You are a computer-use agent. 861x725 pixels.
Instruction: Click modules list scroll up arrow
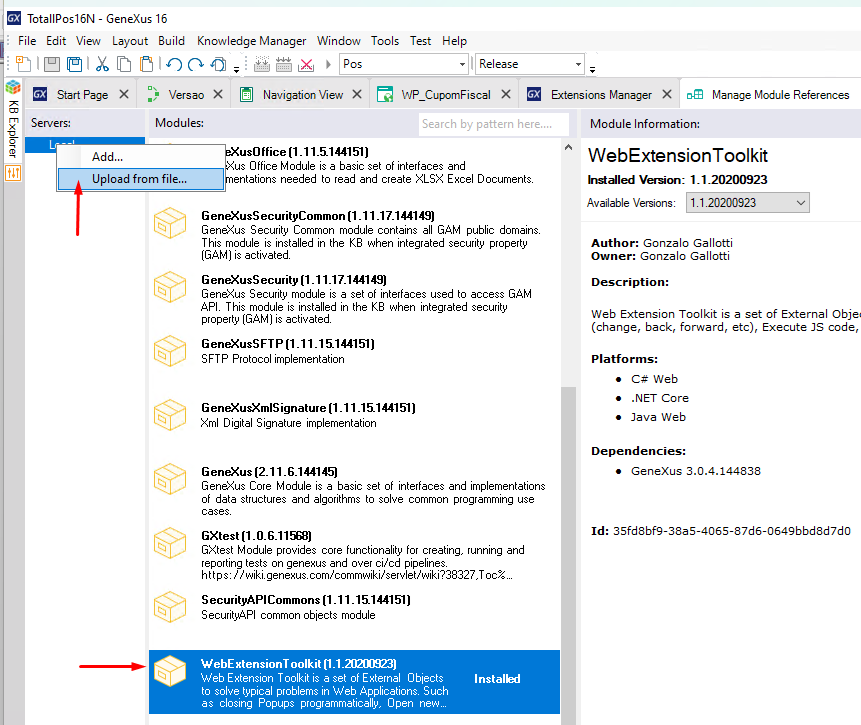(568, 147)
